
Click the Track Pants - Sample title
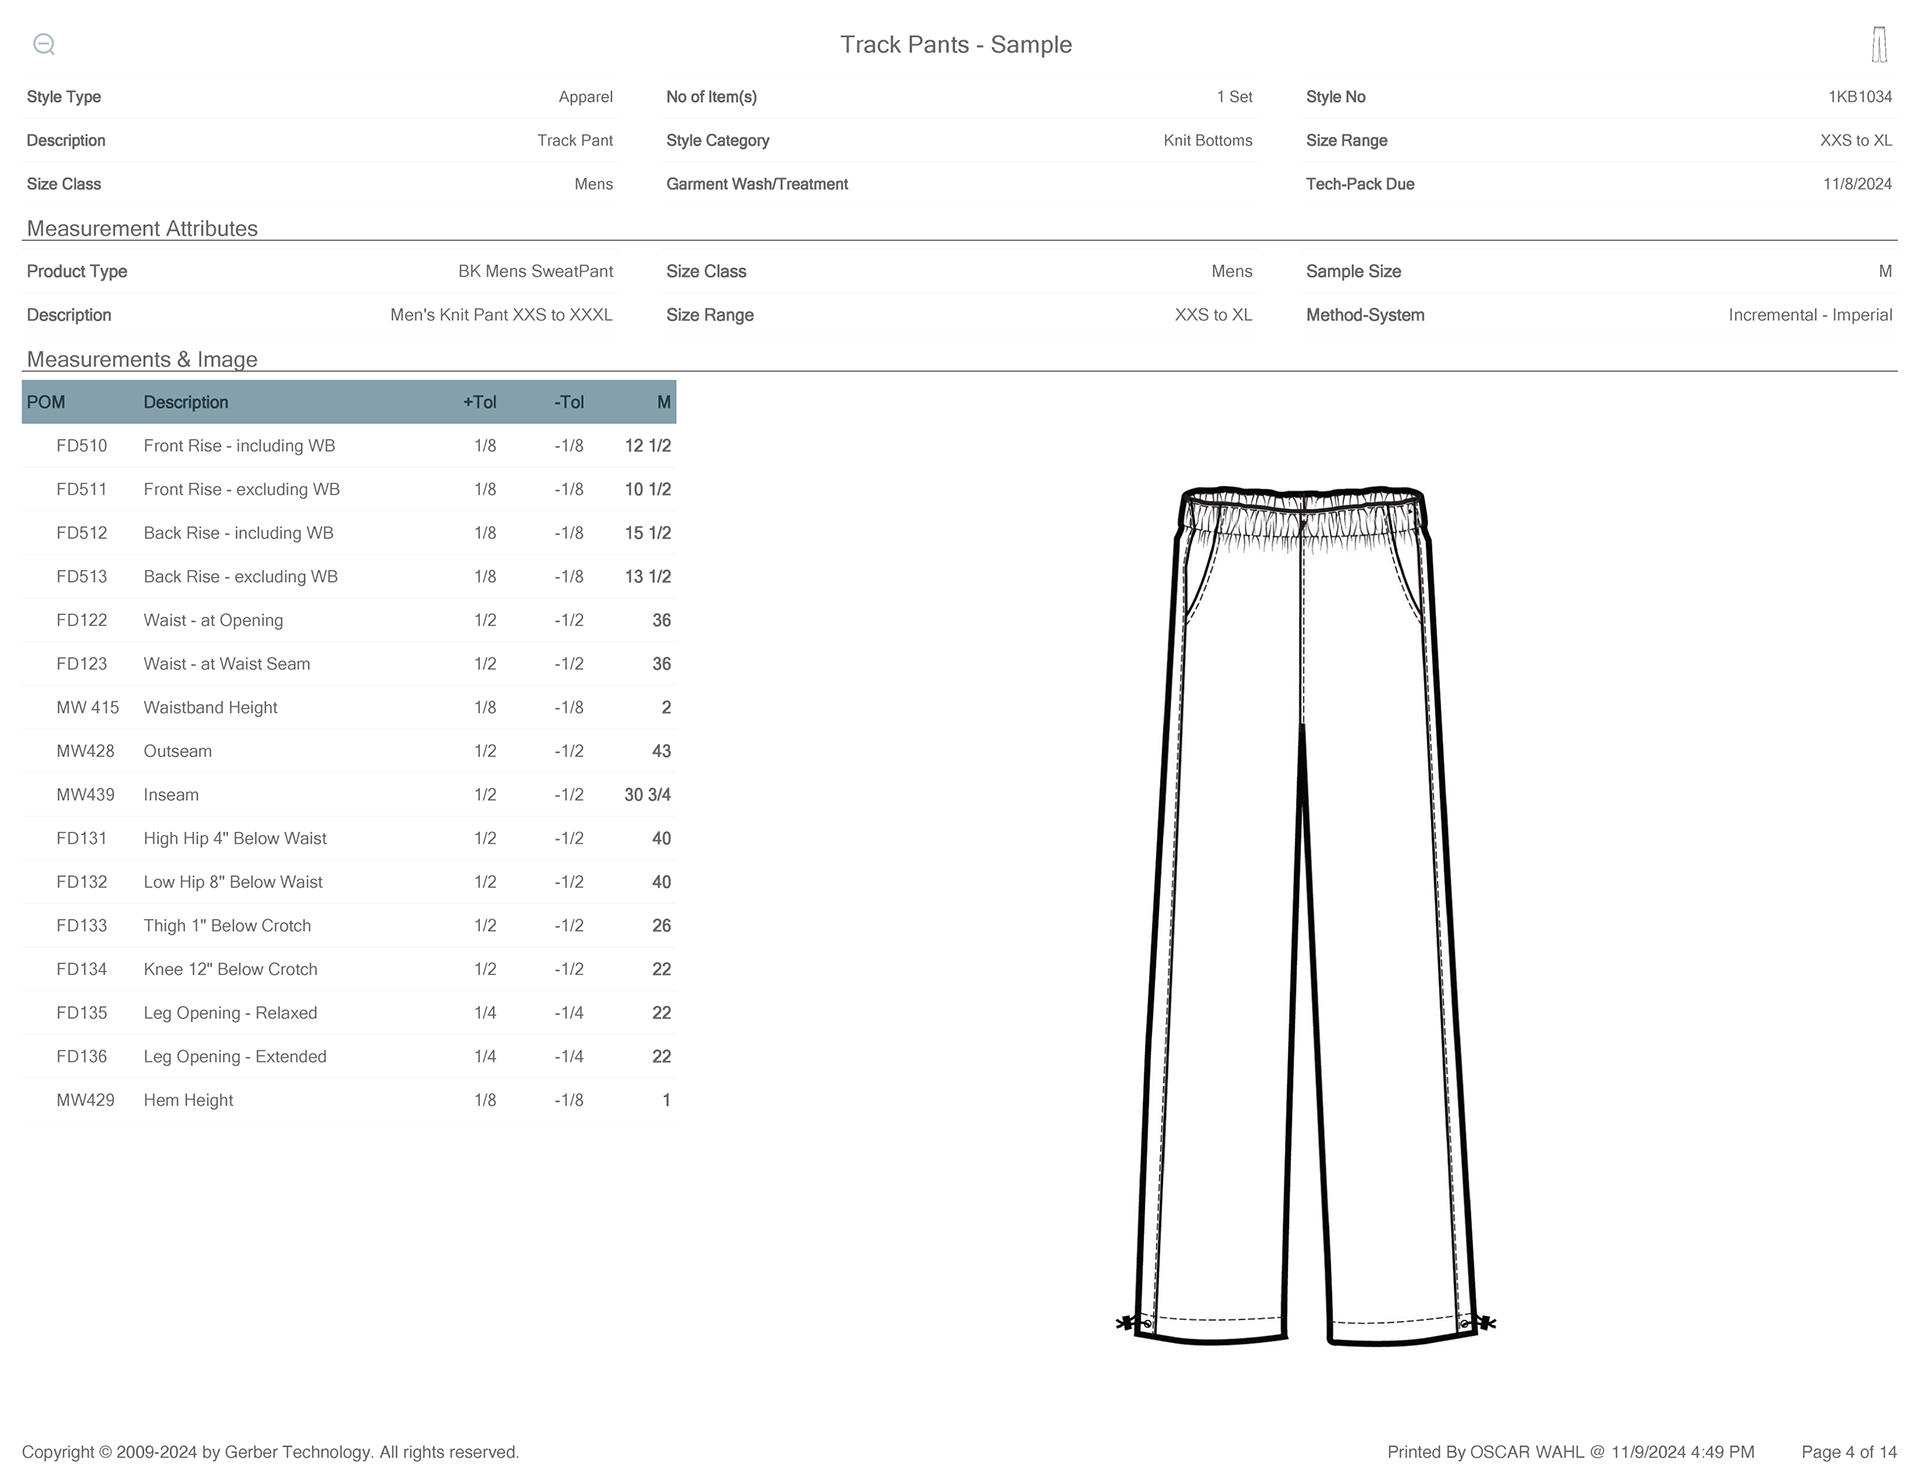coord(956,45)
